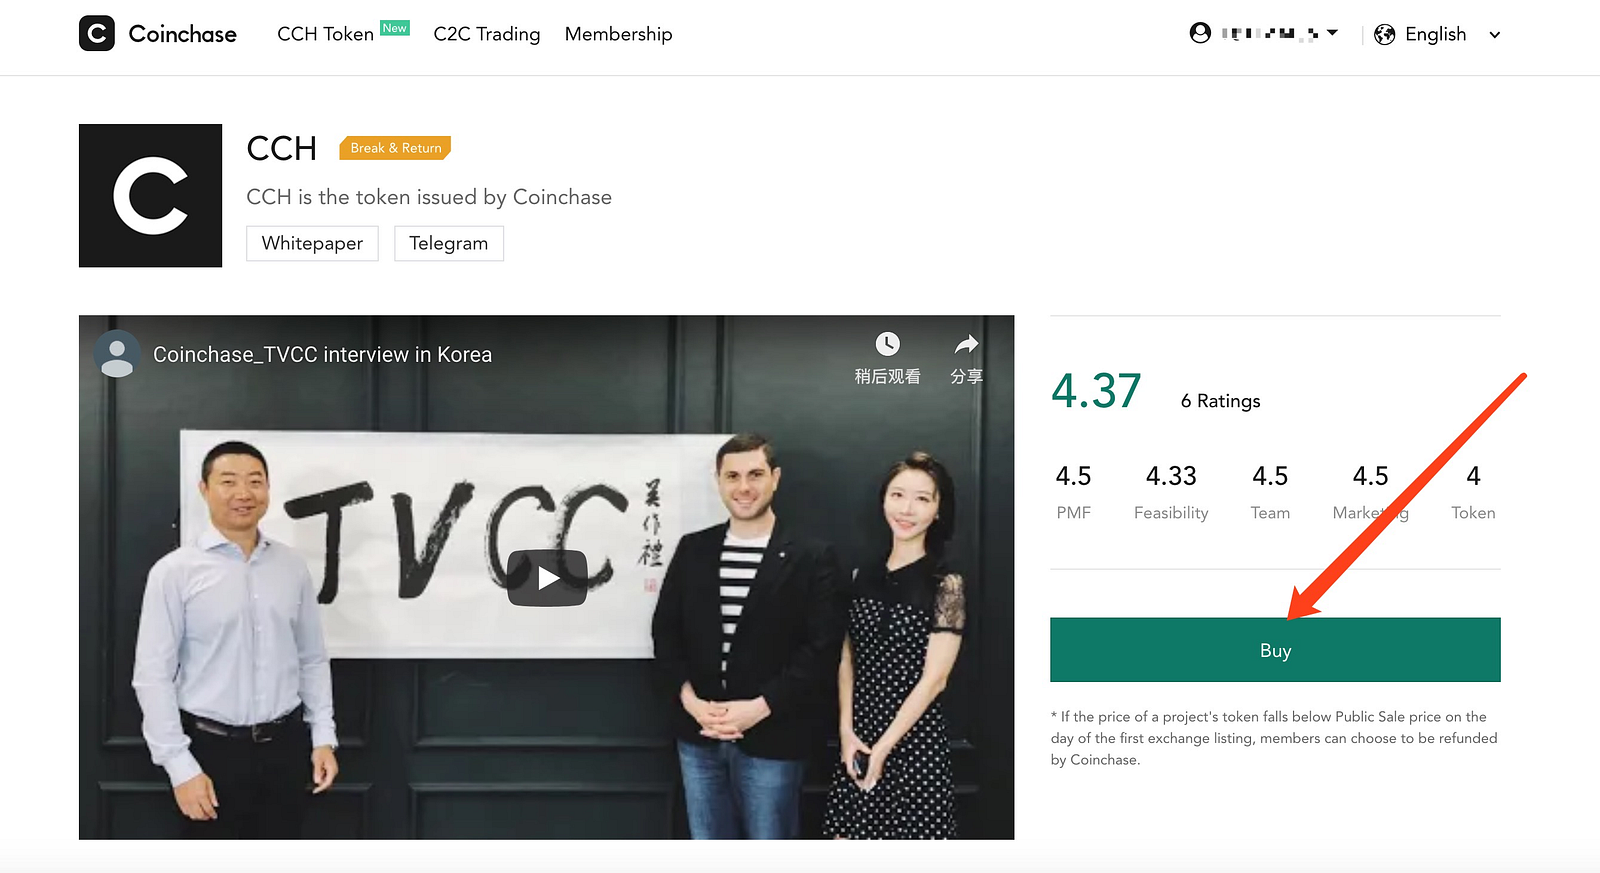
Task: Play the TVCC interview video
Action: coord(547,578)
